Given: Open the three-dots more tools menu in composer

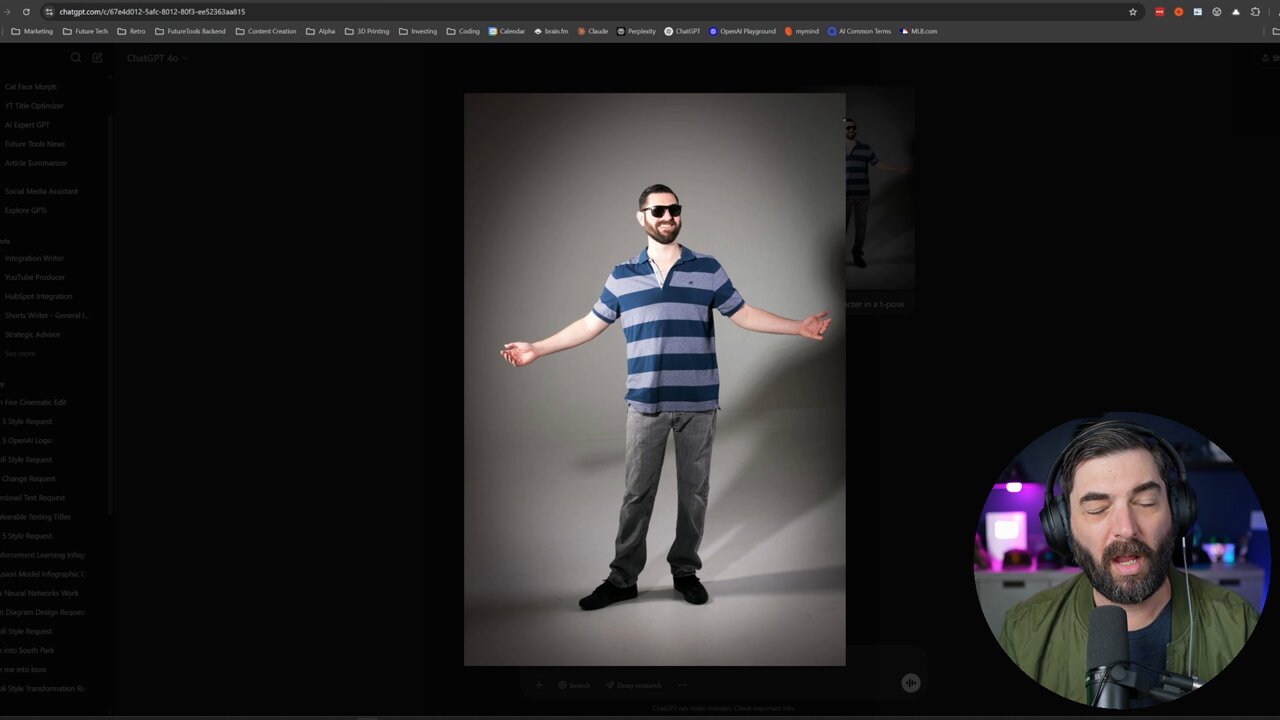Looking at the screenshot, I should click(x=682, y=685).
